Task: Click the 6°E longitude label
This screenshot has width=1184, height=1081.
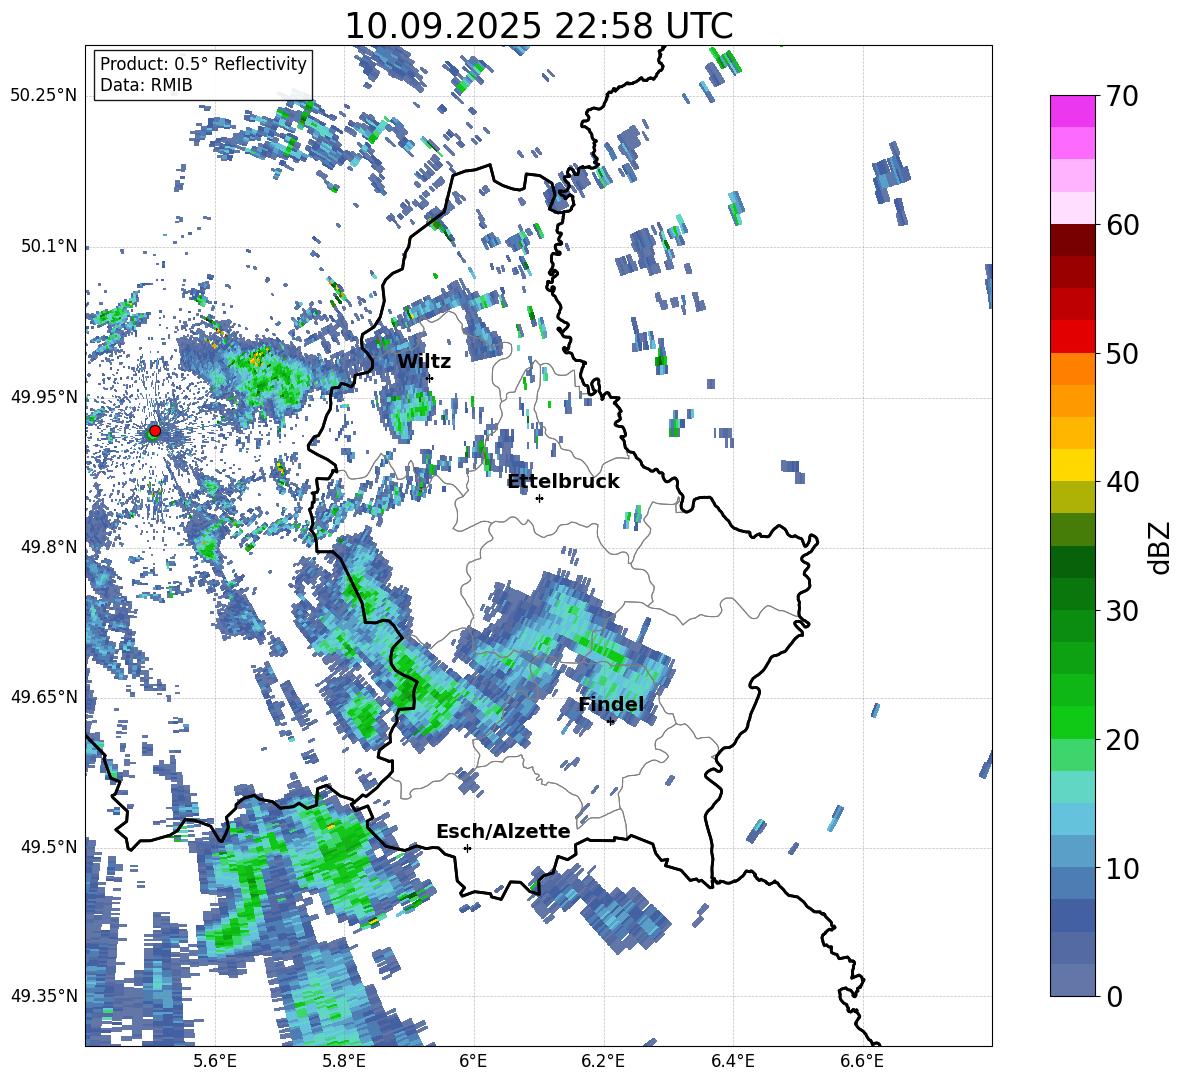Action: coord(473,1061)
